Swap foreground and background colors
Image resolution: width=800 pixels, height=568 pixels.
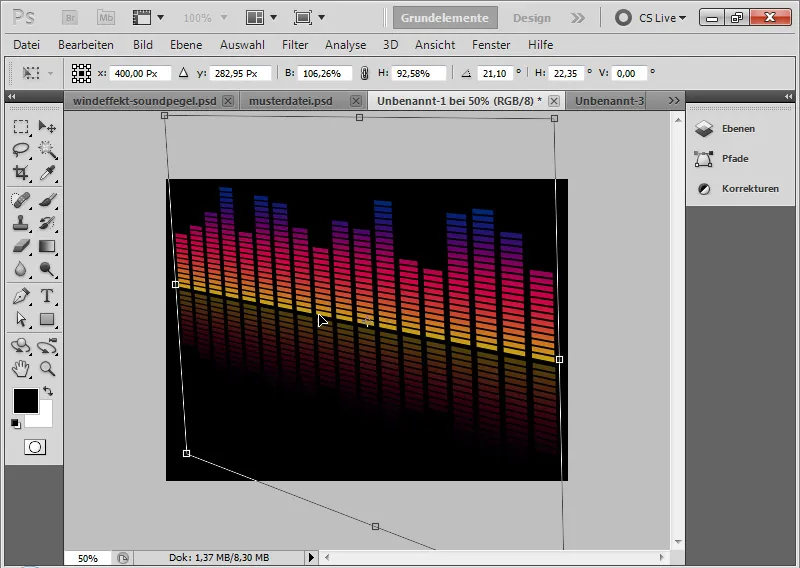pyautogui.click(x=48, y=391)
